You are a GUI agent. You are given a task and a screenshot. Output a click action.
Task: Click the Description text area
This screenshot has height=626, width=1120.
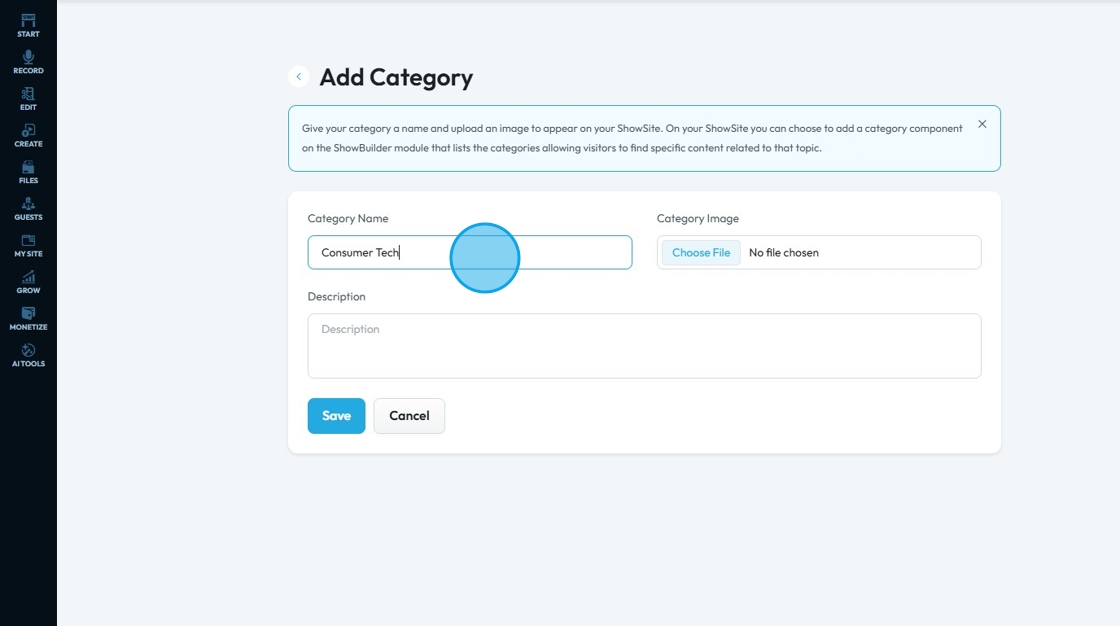[644, 346]
